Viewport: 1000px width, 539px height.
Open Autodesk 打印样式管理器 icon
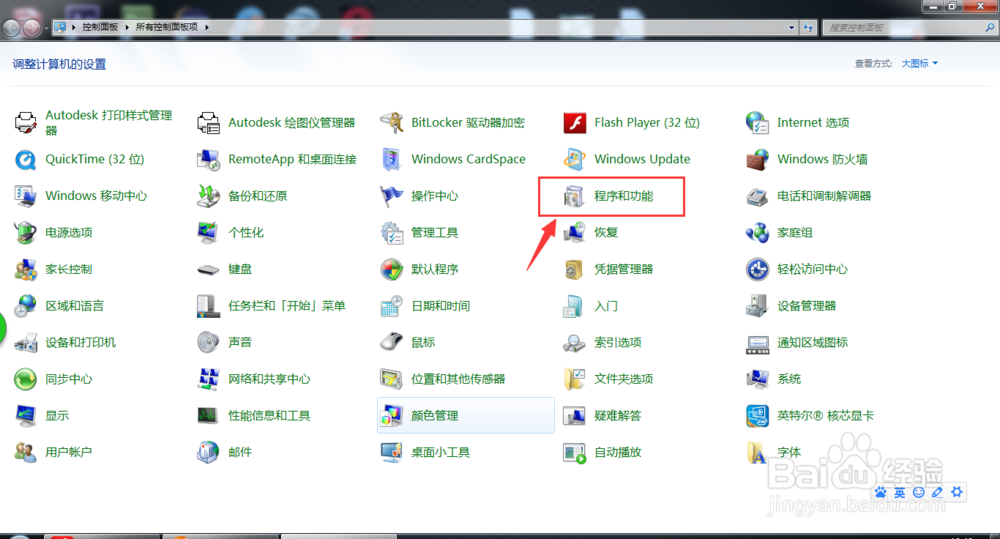[x=26, y=122]
